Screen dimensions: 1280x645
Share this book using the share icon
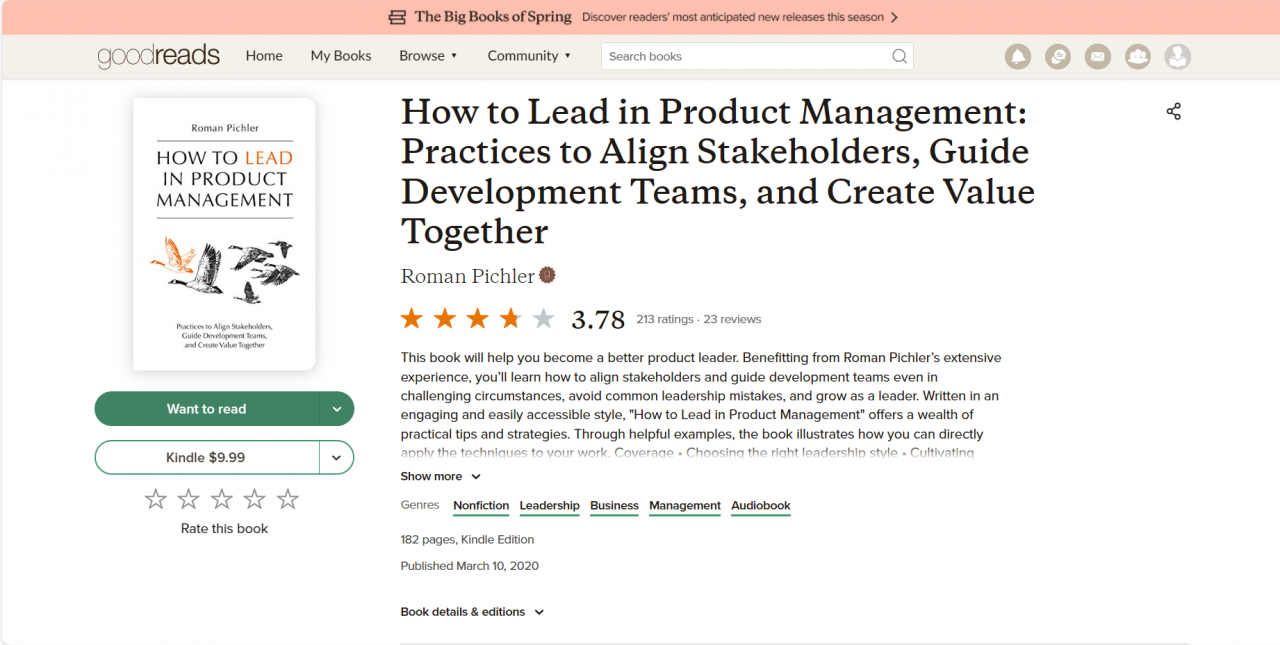pyautogui.click(x=1173, y=111)
